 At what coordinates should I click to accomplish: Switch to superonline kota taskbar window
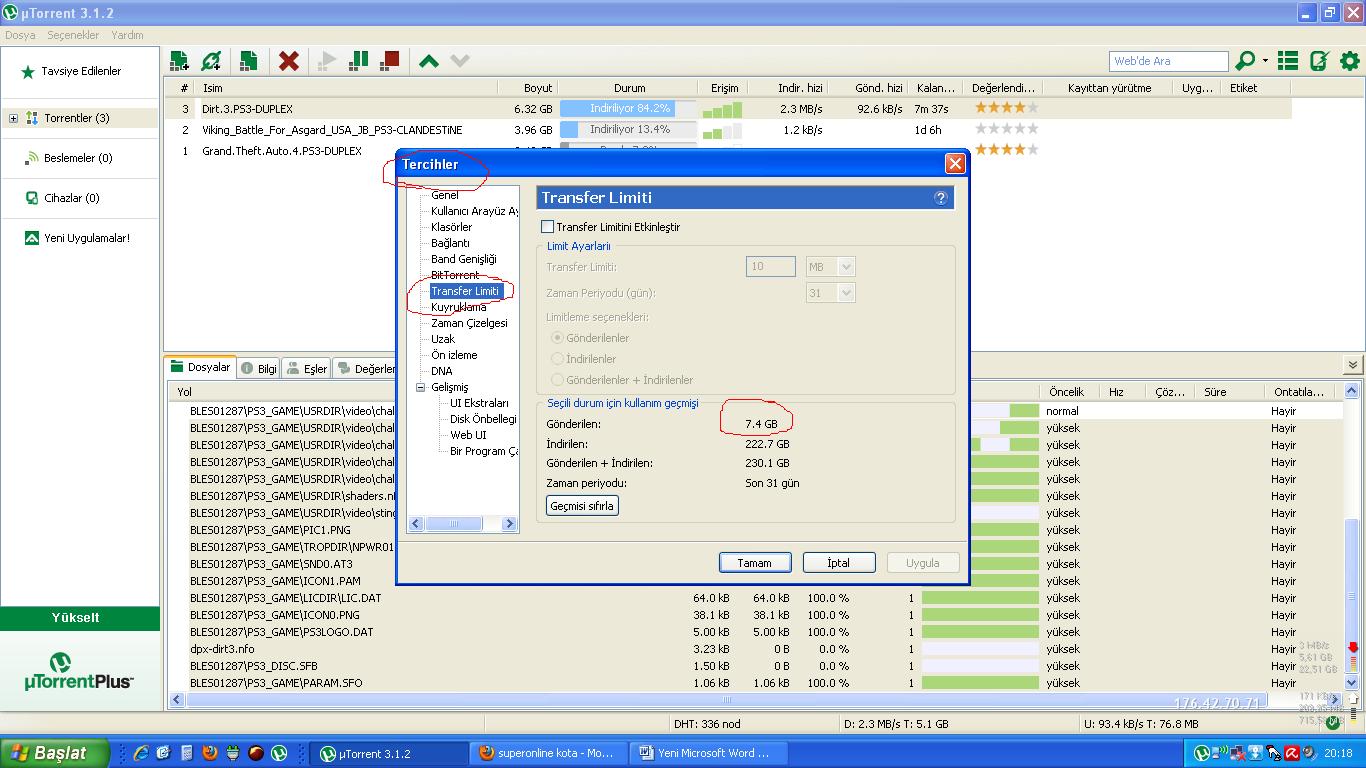(549, 753)
